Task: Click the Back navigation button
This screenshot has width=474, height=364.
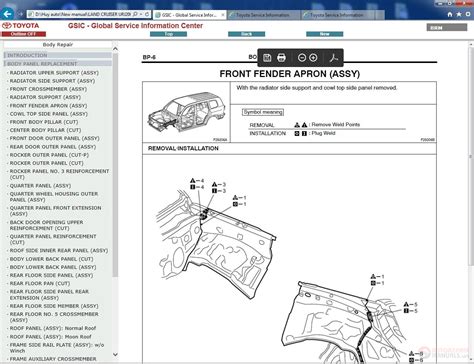Action: pyautogui.click(x=246, y=34)
